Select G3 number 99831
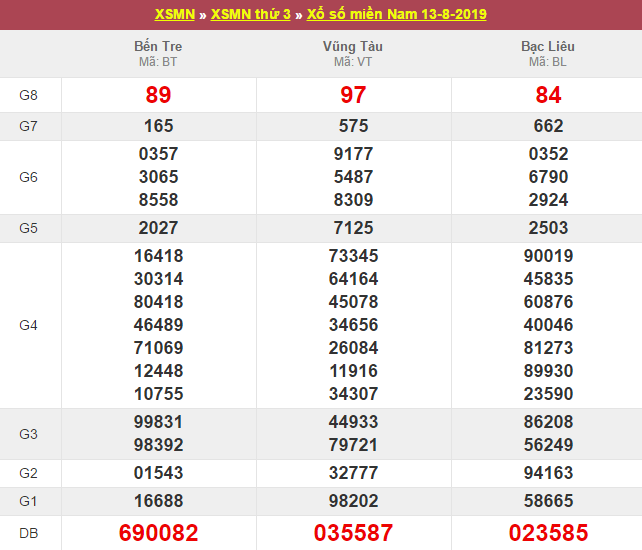The image size is (642, 550). coord(158,422)
